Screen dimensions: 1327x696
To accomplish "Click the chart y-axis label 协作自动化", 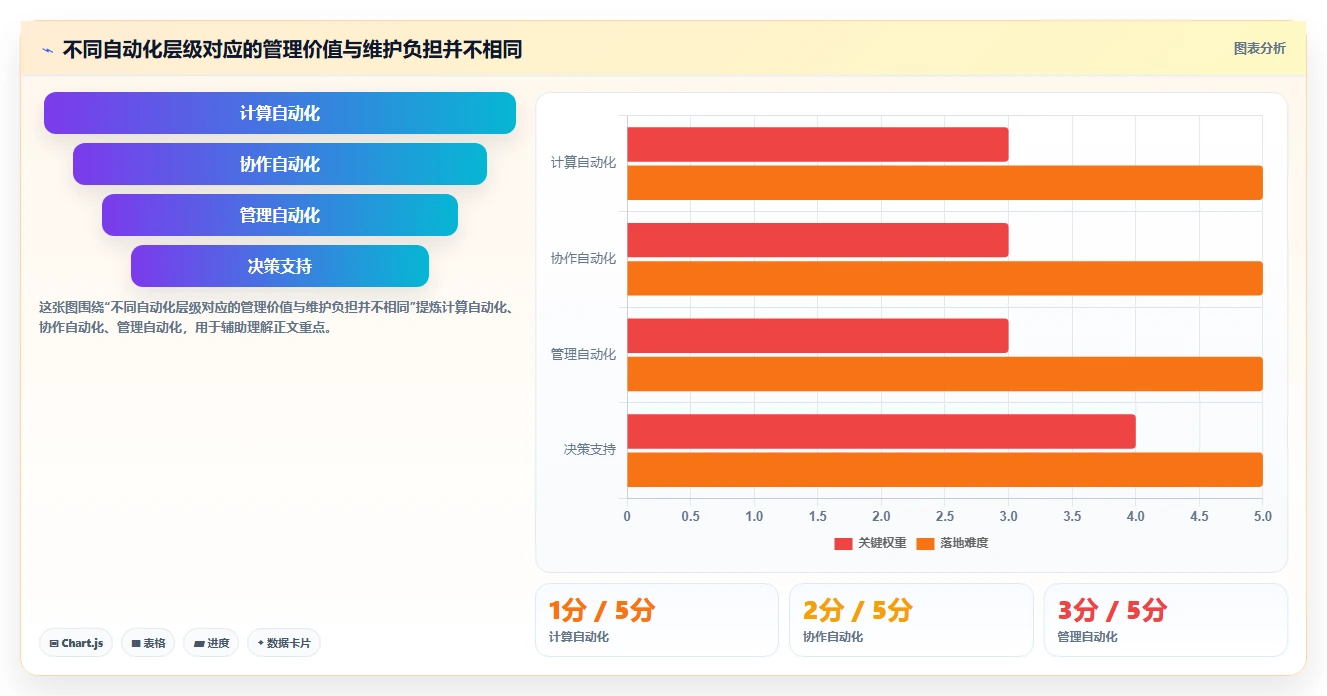I will tap(583, 258).
